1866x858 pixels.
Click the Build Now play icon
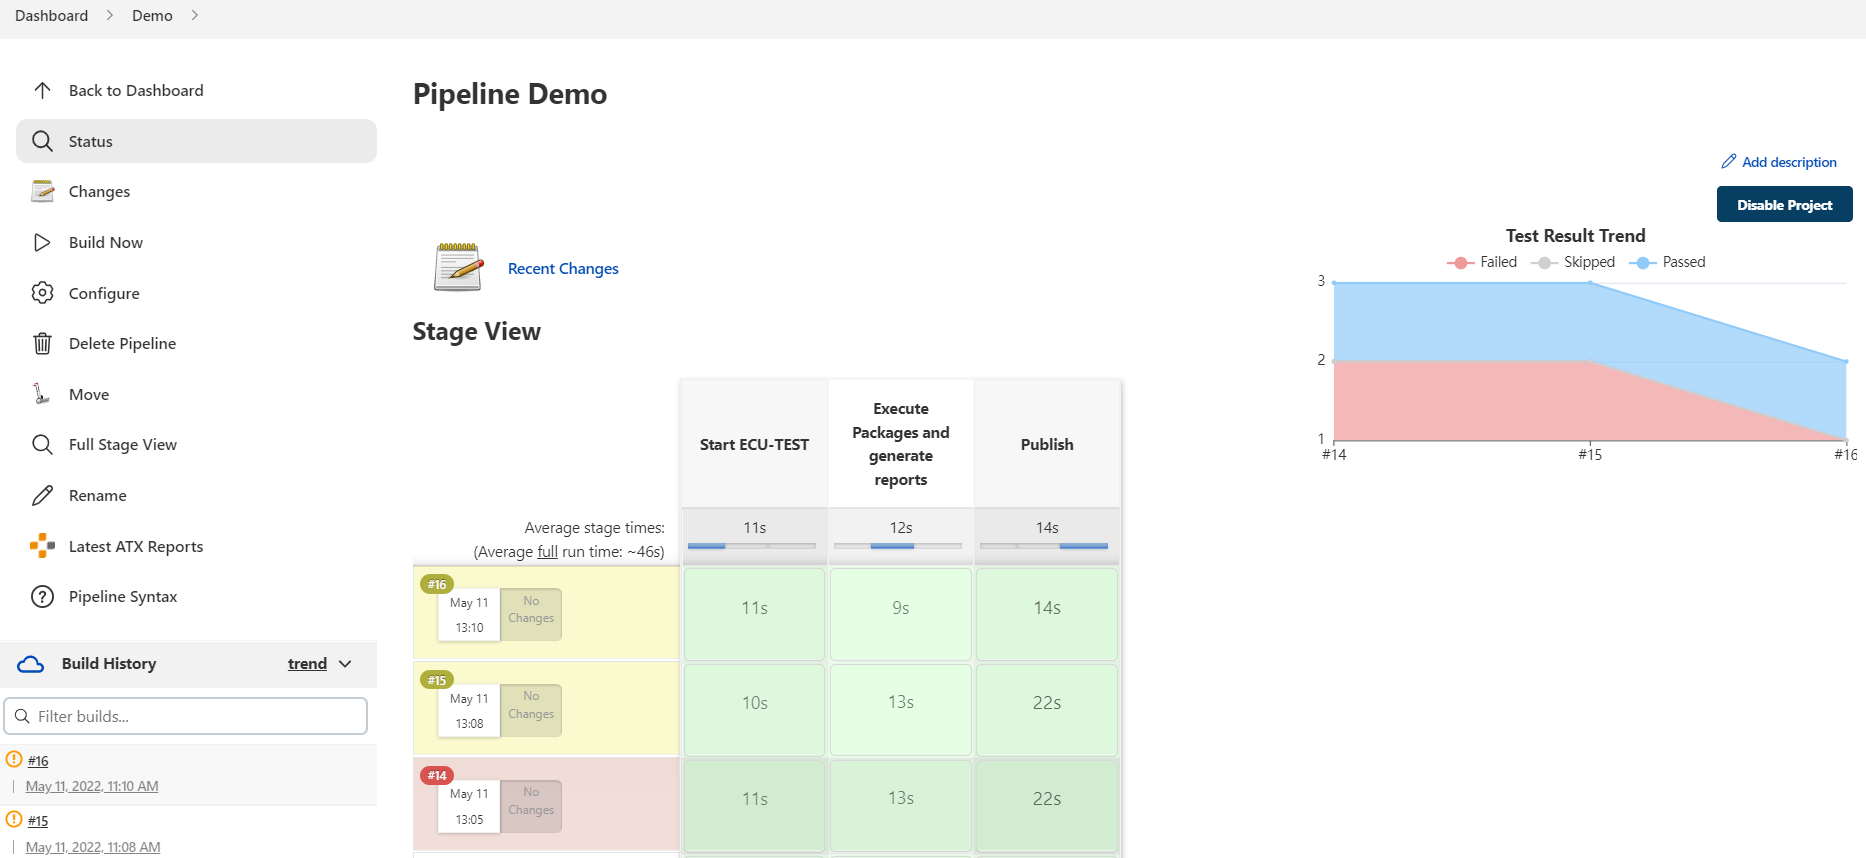tap(42, 242)
